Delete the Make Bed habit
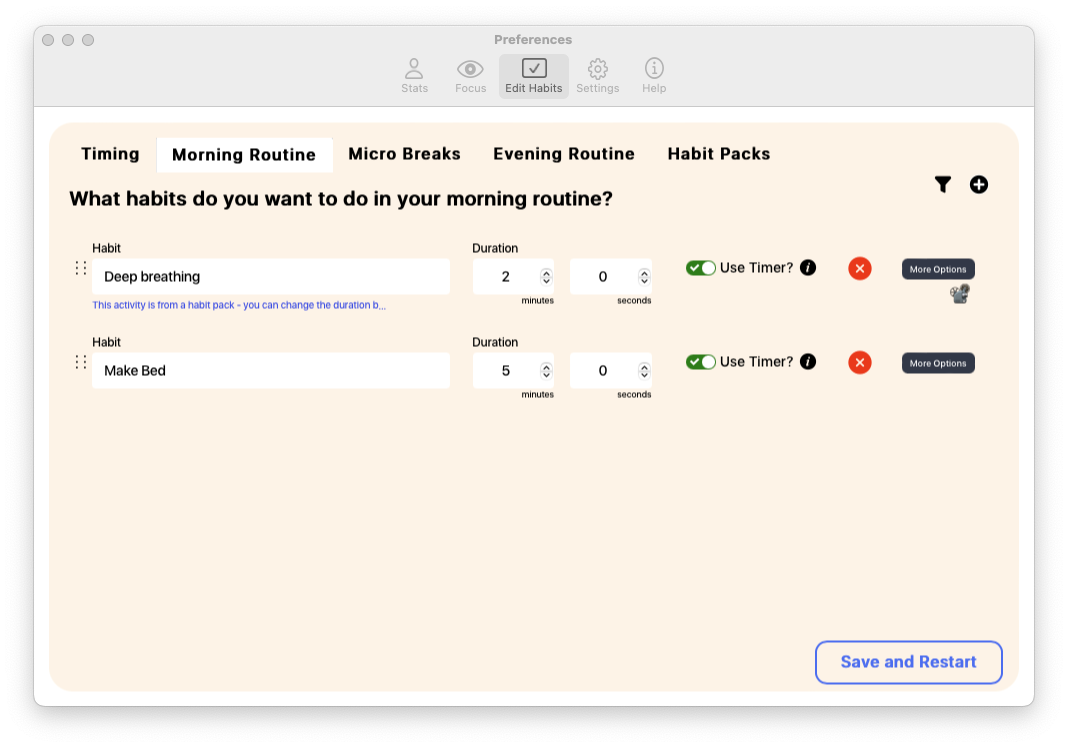Screen dimensions: 1068x748 (x=860, y=362)
